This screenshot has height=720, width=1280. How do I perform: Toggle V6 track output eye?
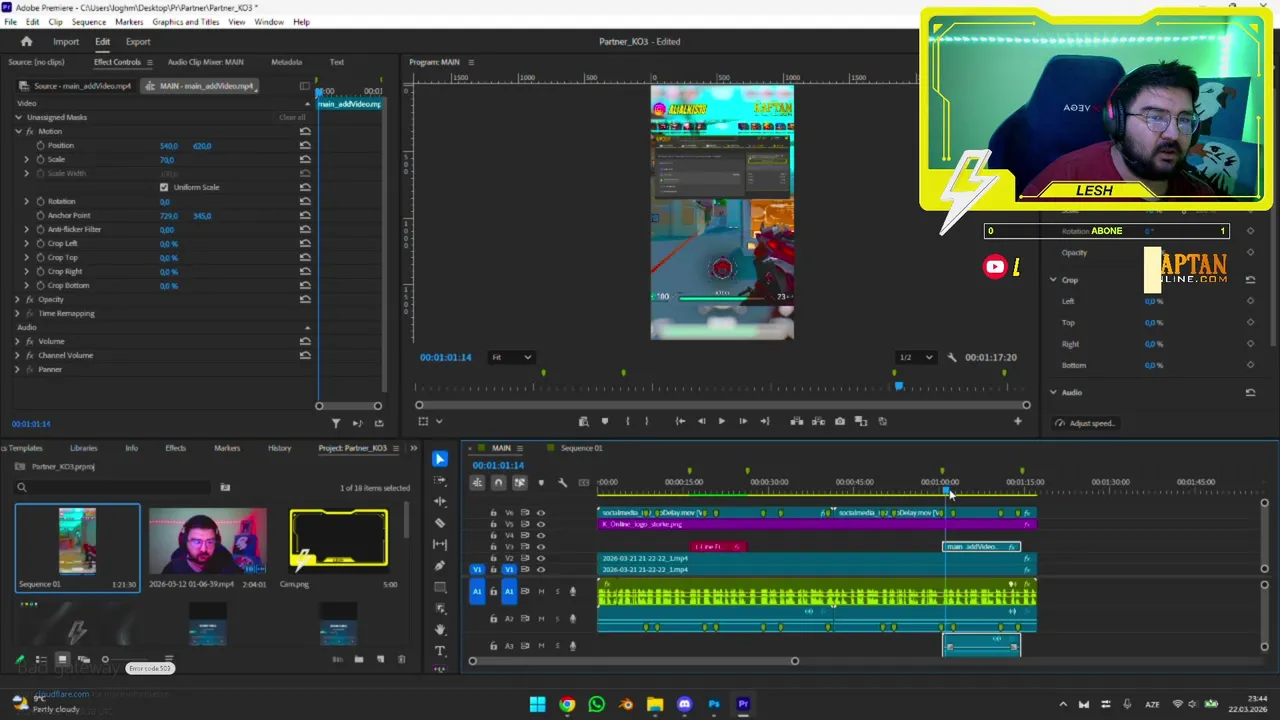tap(541, 513)
